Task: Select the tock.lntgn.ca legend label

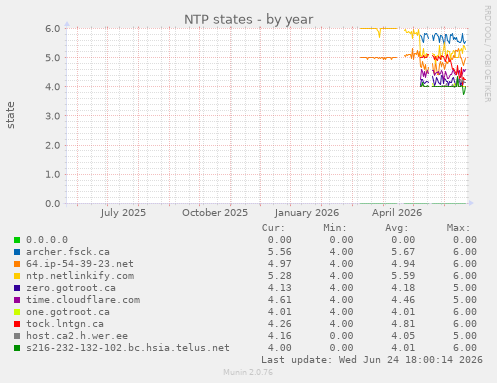Action: (65, 324)
